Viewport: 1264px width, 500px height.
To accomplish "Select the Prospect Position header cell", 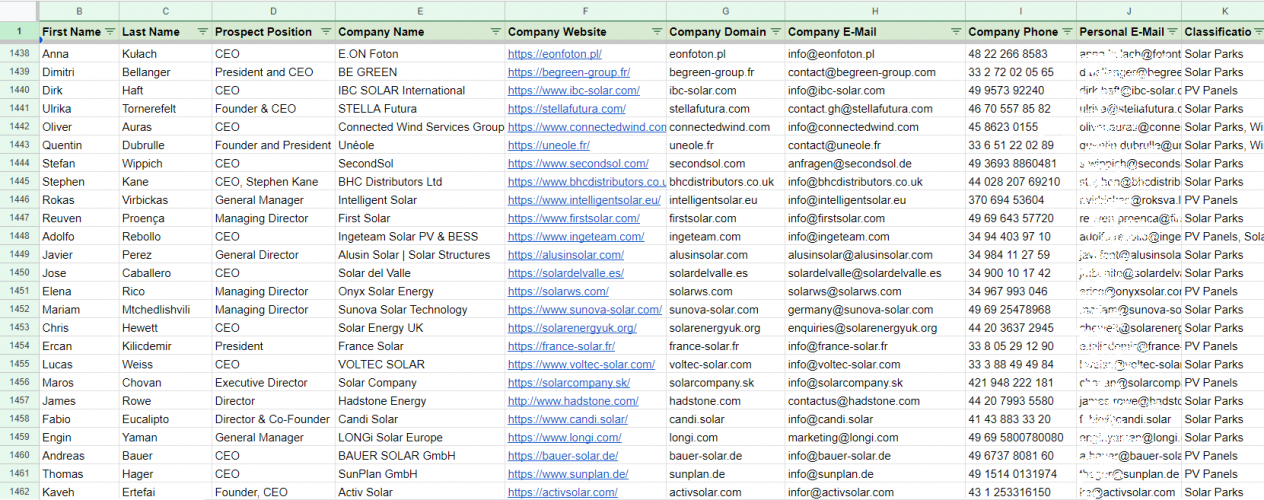I will 273,32.
